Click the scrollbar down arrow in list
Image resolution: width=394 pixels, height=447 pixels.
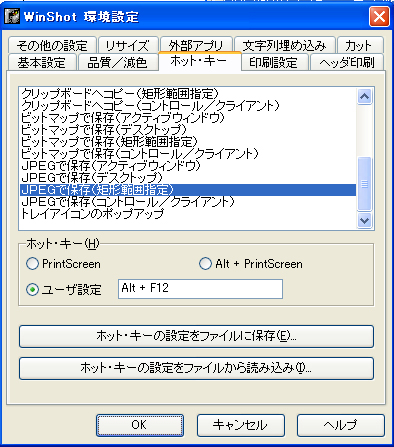[x=364, y=220]
